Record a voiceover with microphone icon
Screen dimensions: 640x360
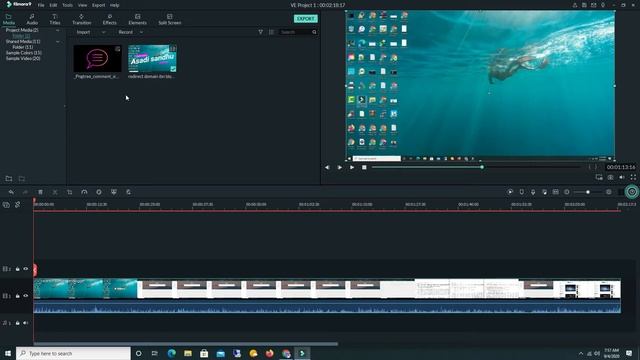click(x=533, y=192)
